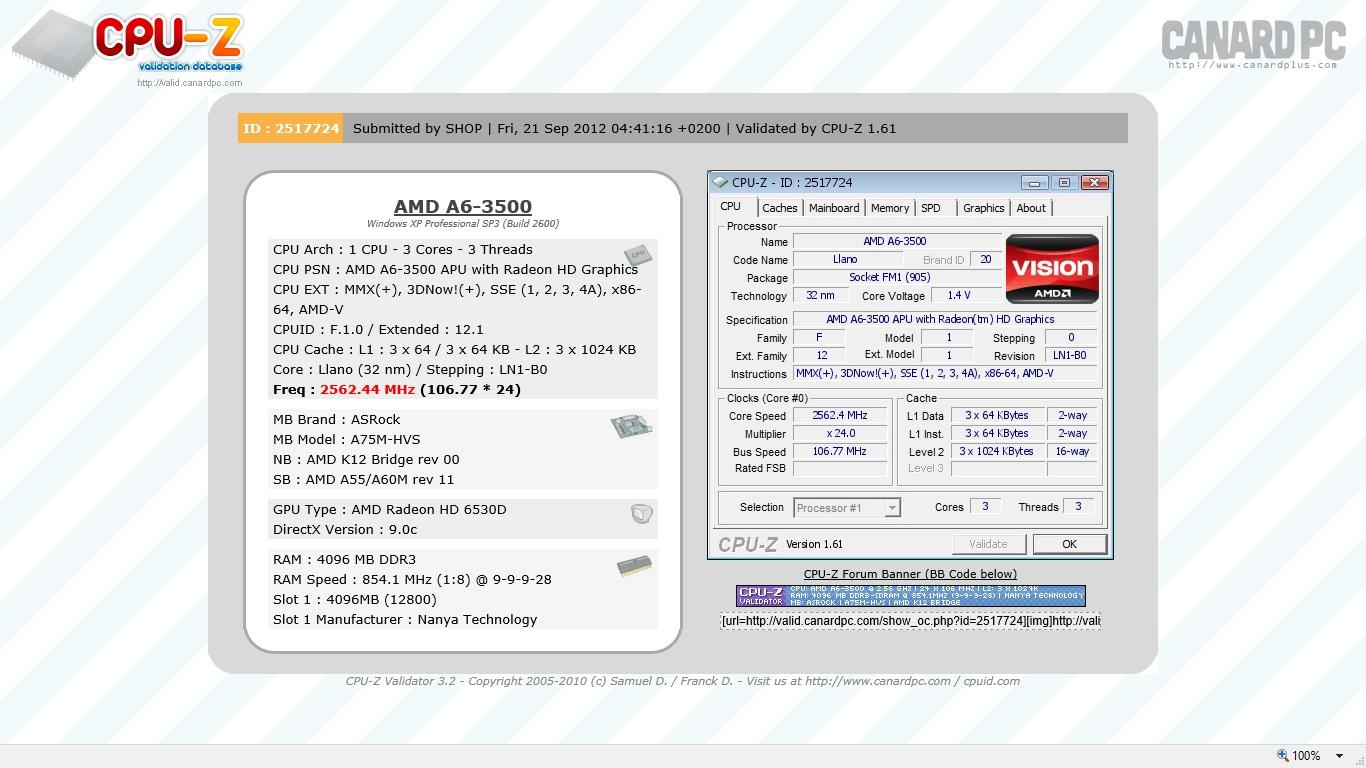Click the CPU-Z Validator forum banner image
Viewport: 1366px width, 768px height.
click(911, 596)
